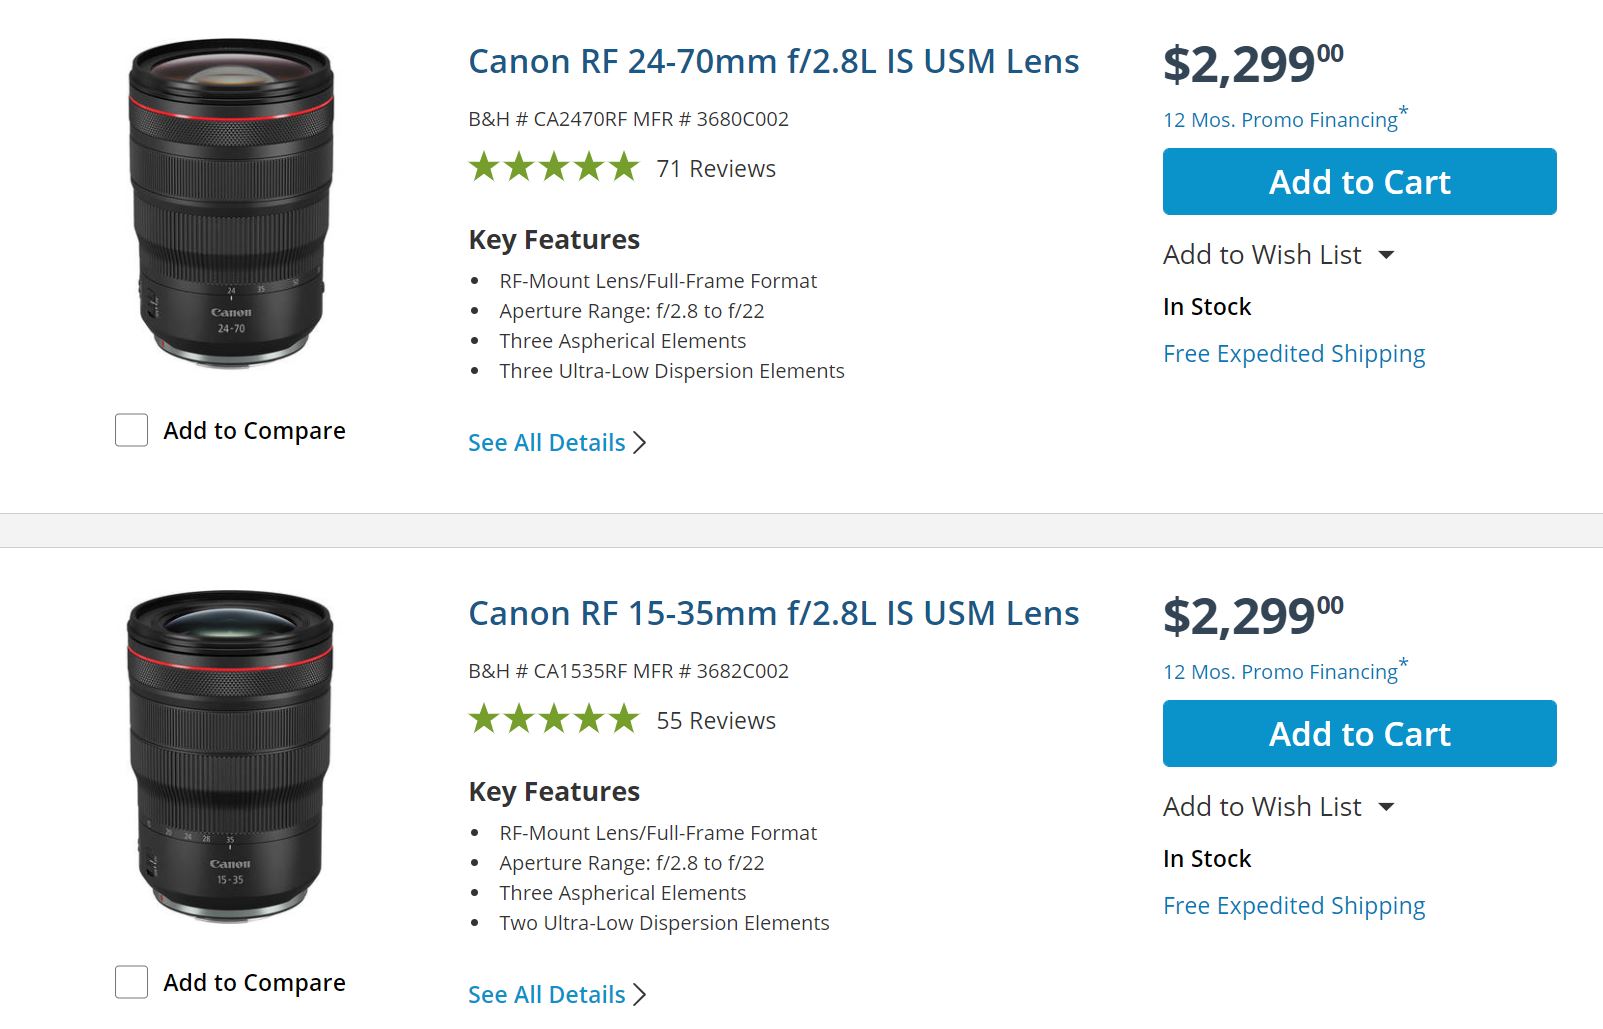
Task: Check Add to Compare for 24-70mm lens
Action: [x=132, y=430]
